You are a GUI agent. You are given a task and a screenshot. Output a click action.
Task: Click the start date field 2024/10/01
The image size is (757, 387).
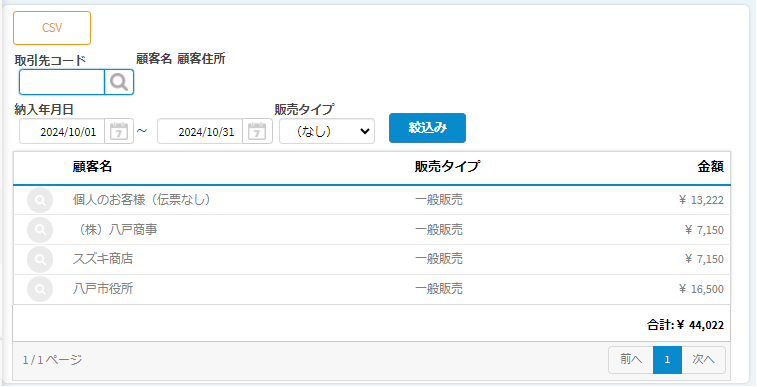[x=62, y=131]
